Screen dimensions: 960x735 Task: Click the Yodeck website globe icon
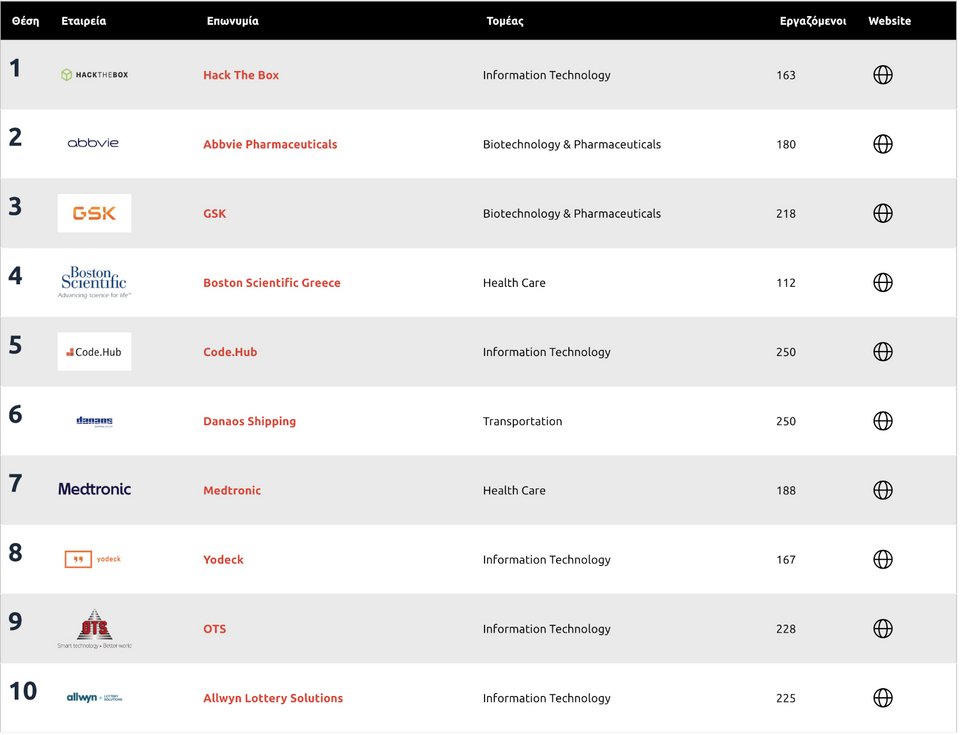pyautogui.click(x=882, y=559)
